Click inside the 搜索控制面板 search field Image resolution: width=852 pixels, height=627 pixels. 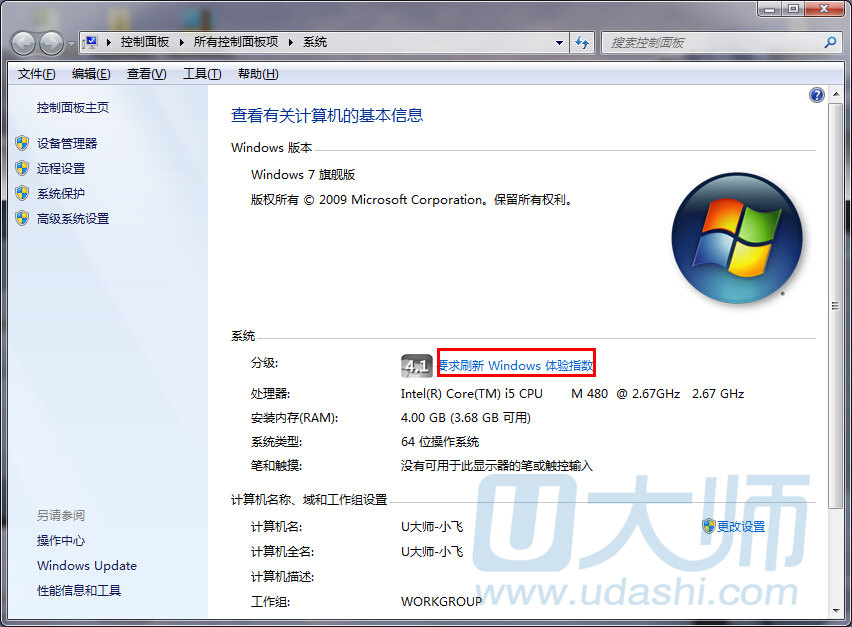pyautogui.click(x=710, y=43)
